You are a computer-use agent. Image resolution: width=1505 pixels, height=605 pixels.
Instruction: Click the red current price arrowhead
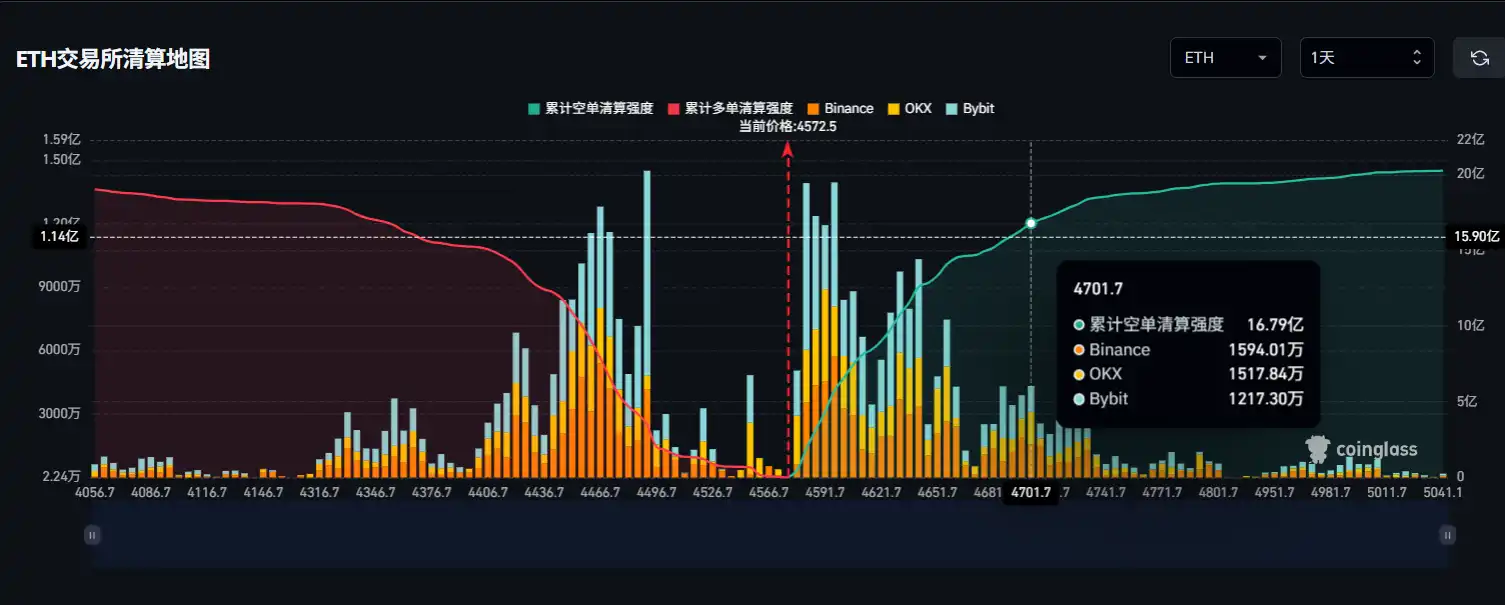tap(788, 150)
